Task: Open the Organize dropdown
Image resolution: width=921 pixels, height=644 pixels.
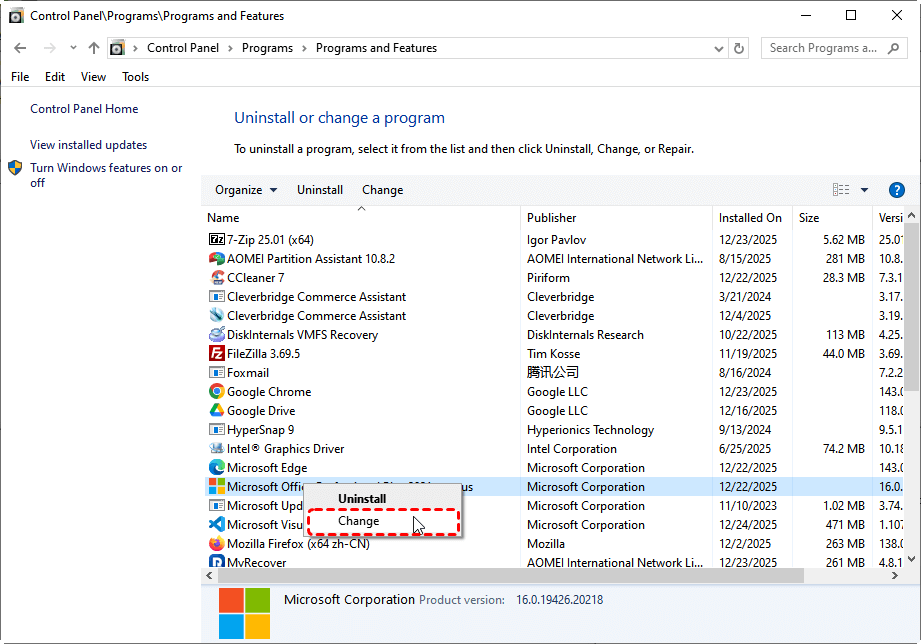Action: [238, 190]
